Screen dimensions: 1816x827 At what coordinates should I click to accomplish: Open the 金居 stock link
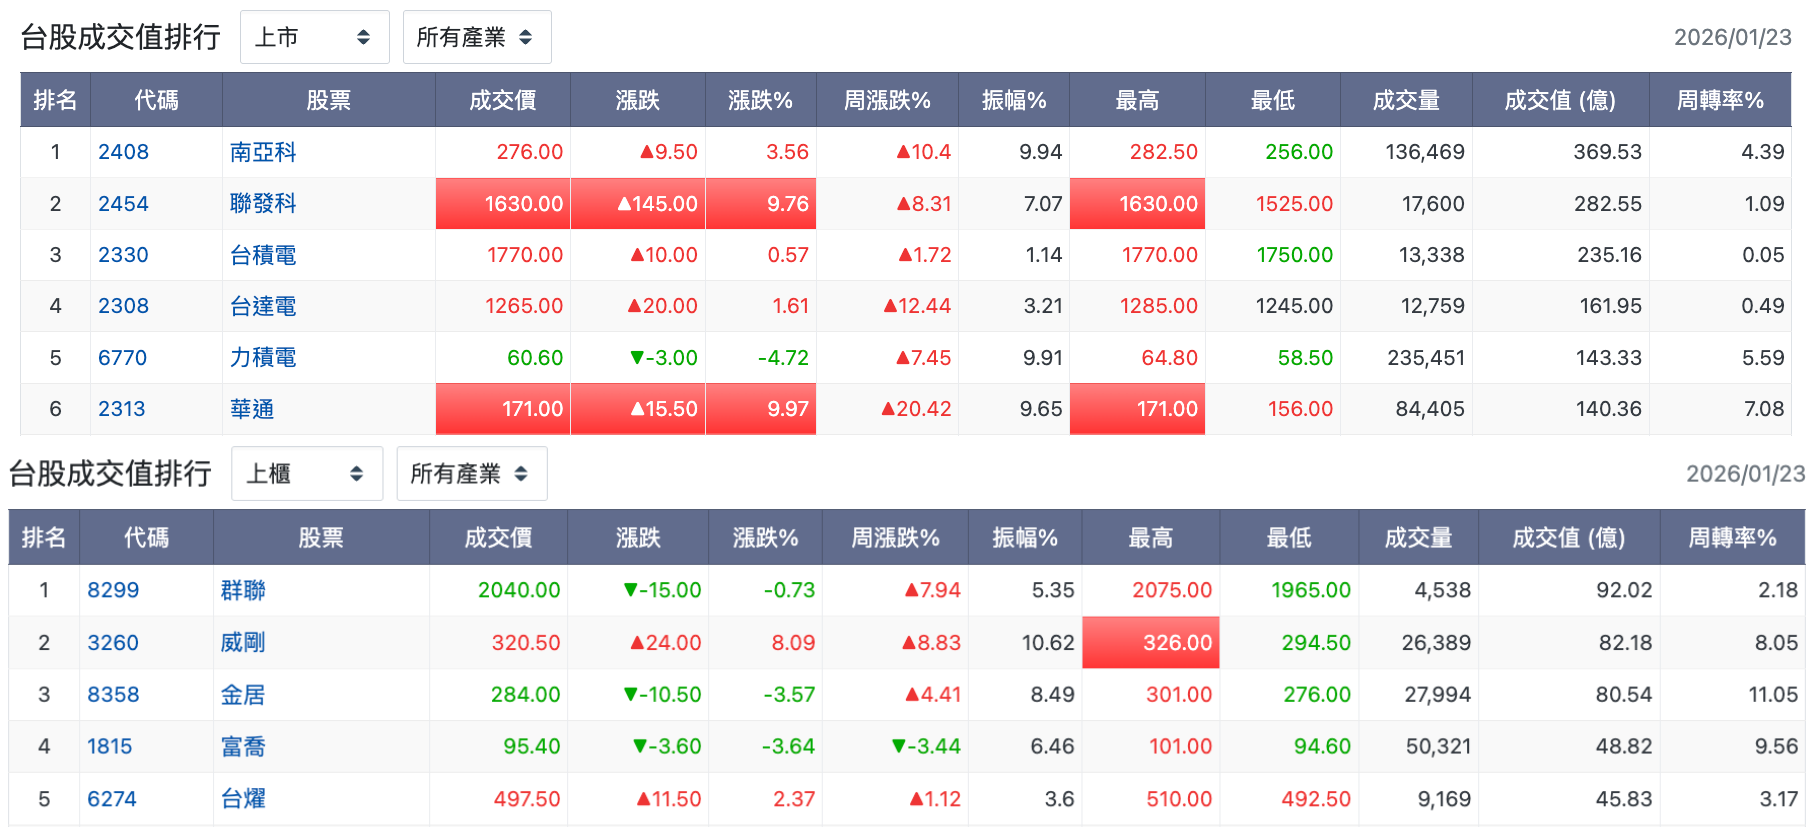click(x=243, y=695)
